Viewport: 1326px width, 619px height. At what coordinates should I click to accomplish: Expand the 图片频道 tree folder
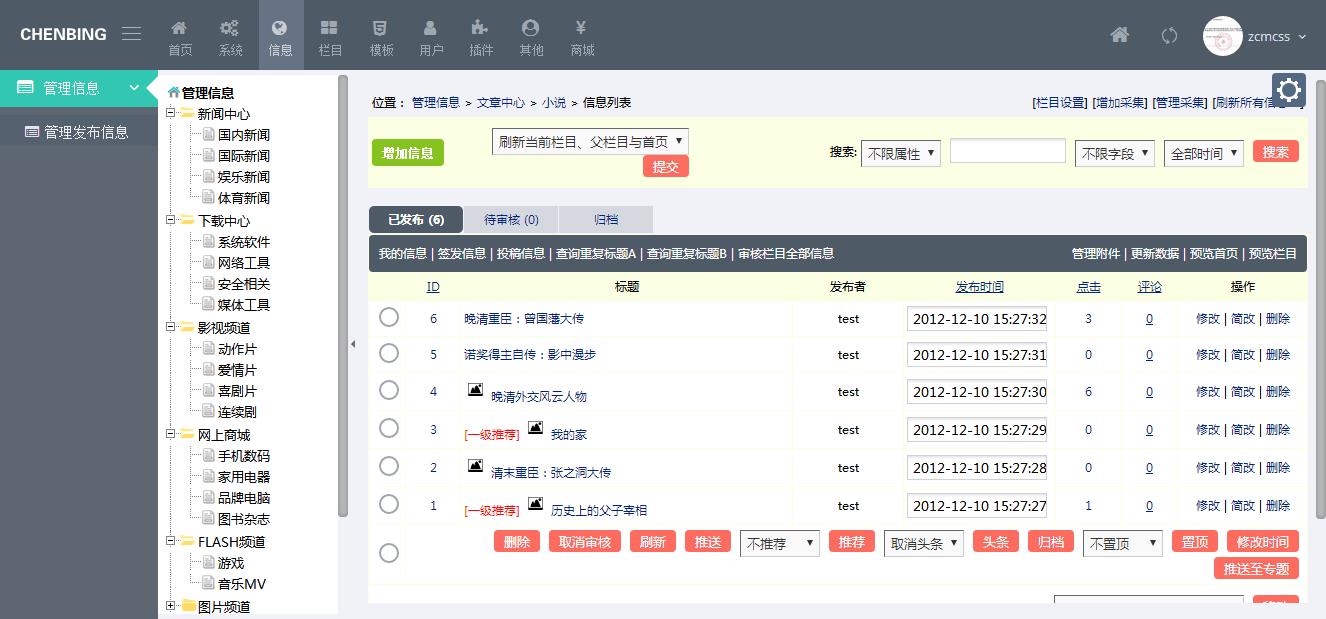171,606
